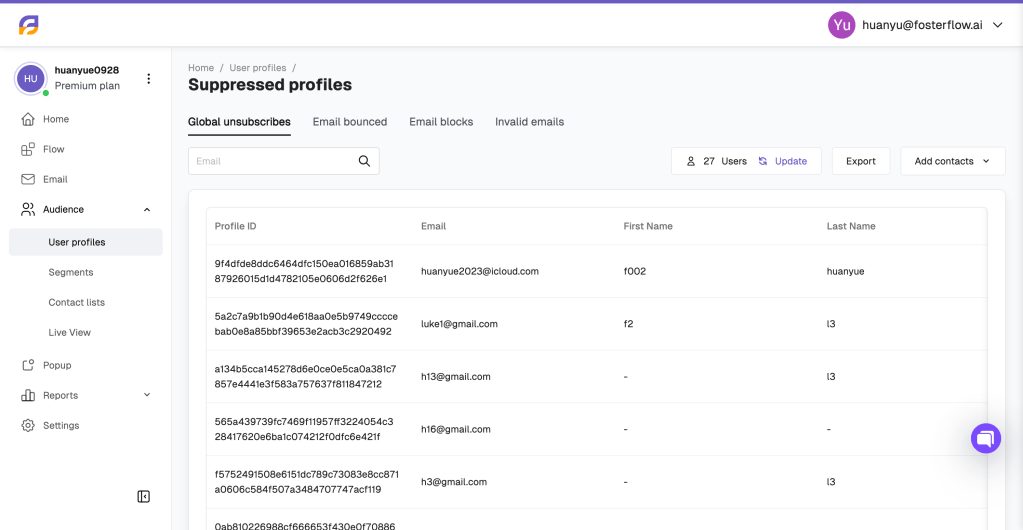Click the huanyu@fosterflow.ai account label

click(x=922, y=25)
